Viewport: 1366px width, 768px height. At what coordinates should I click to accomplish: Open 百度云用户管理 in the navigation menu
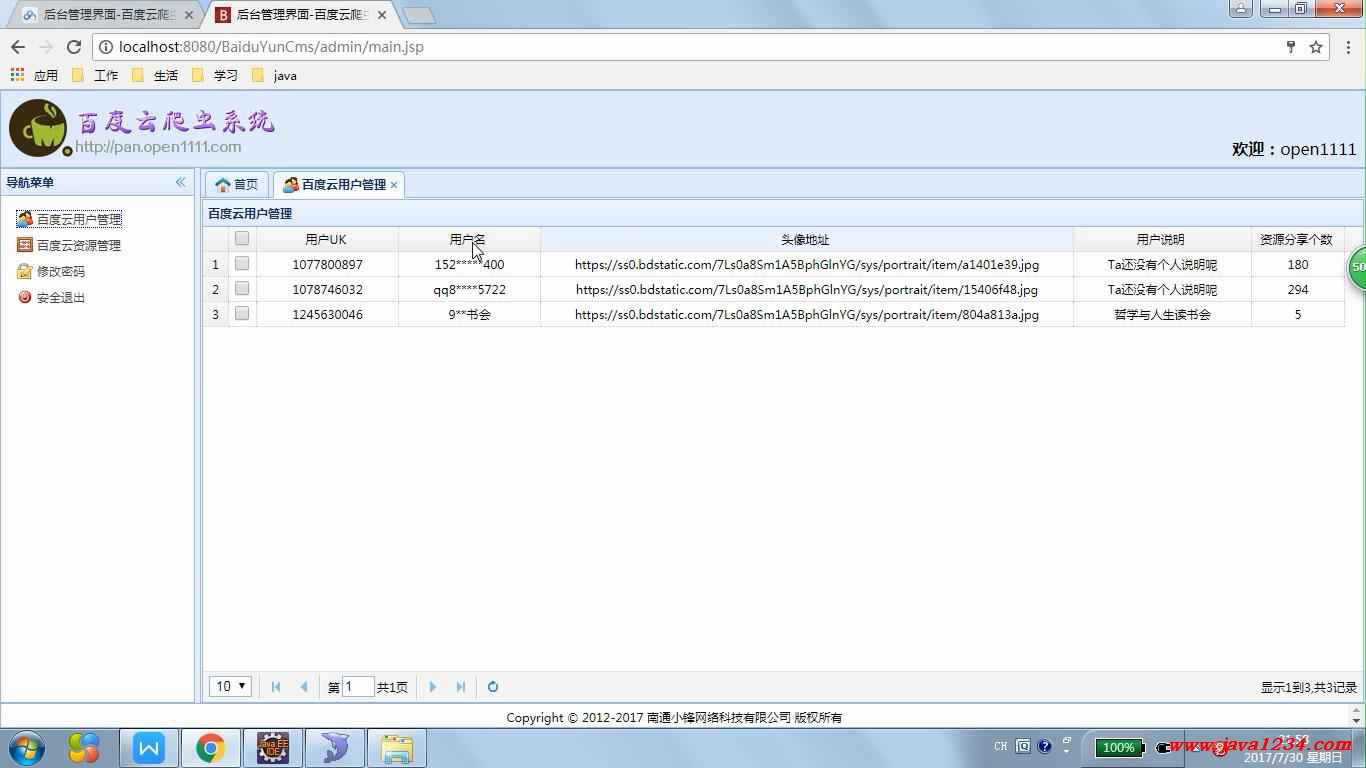point(69,219)
